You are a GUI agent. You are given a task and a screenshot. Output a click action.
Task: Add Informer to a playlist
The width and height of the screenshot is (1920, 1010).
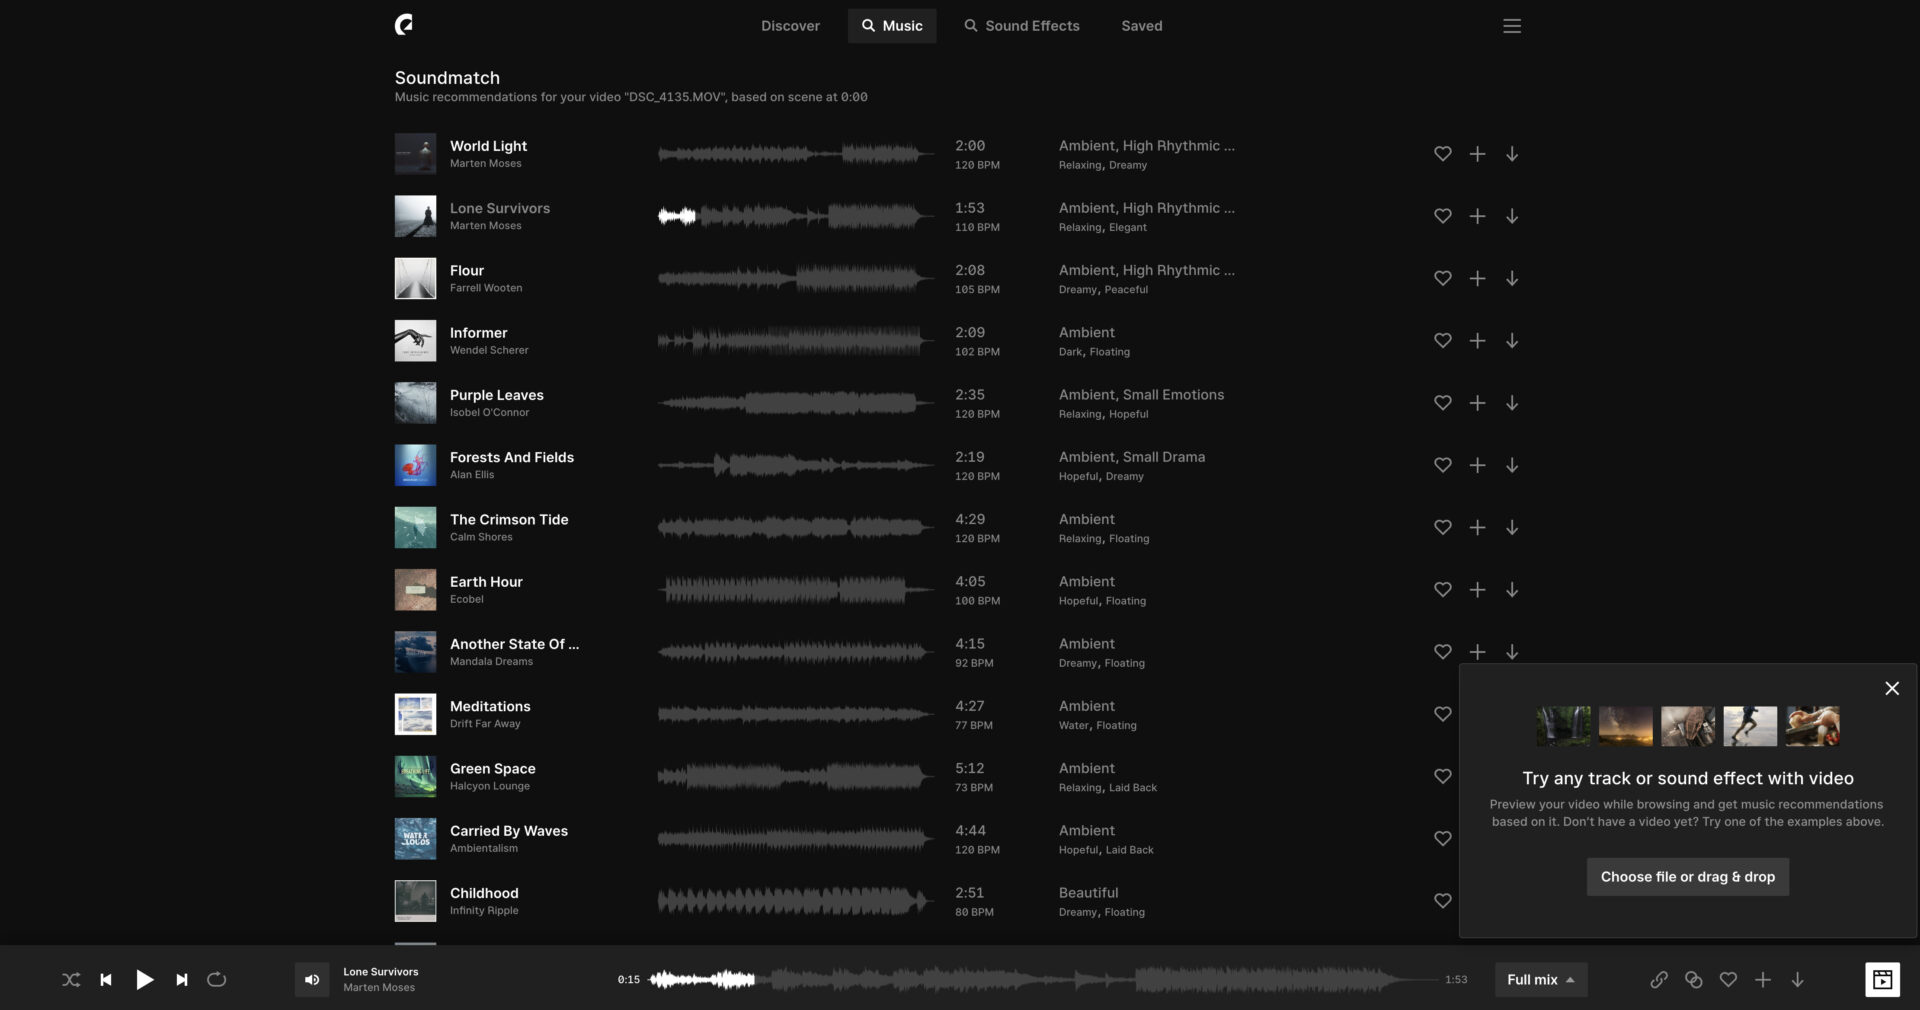point(1477,341)
